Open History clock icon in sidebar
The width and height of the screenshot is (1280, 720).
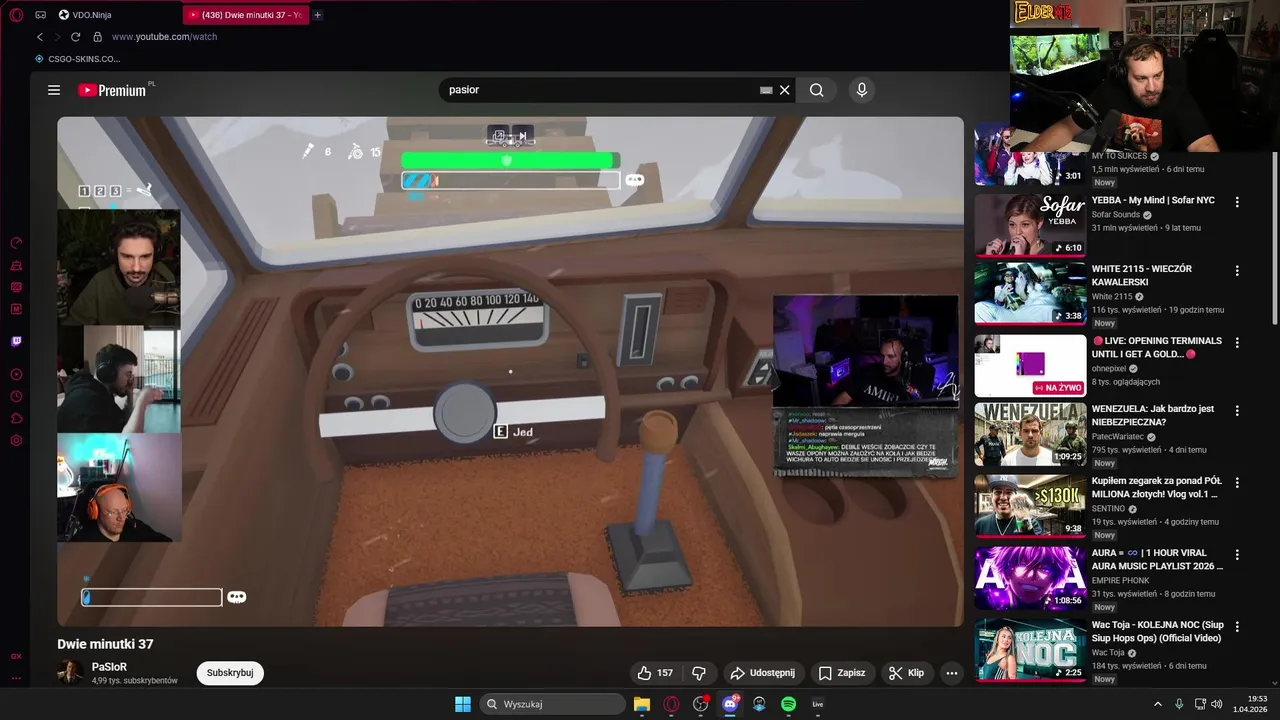[16, 397]
